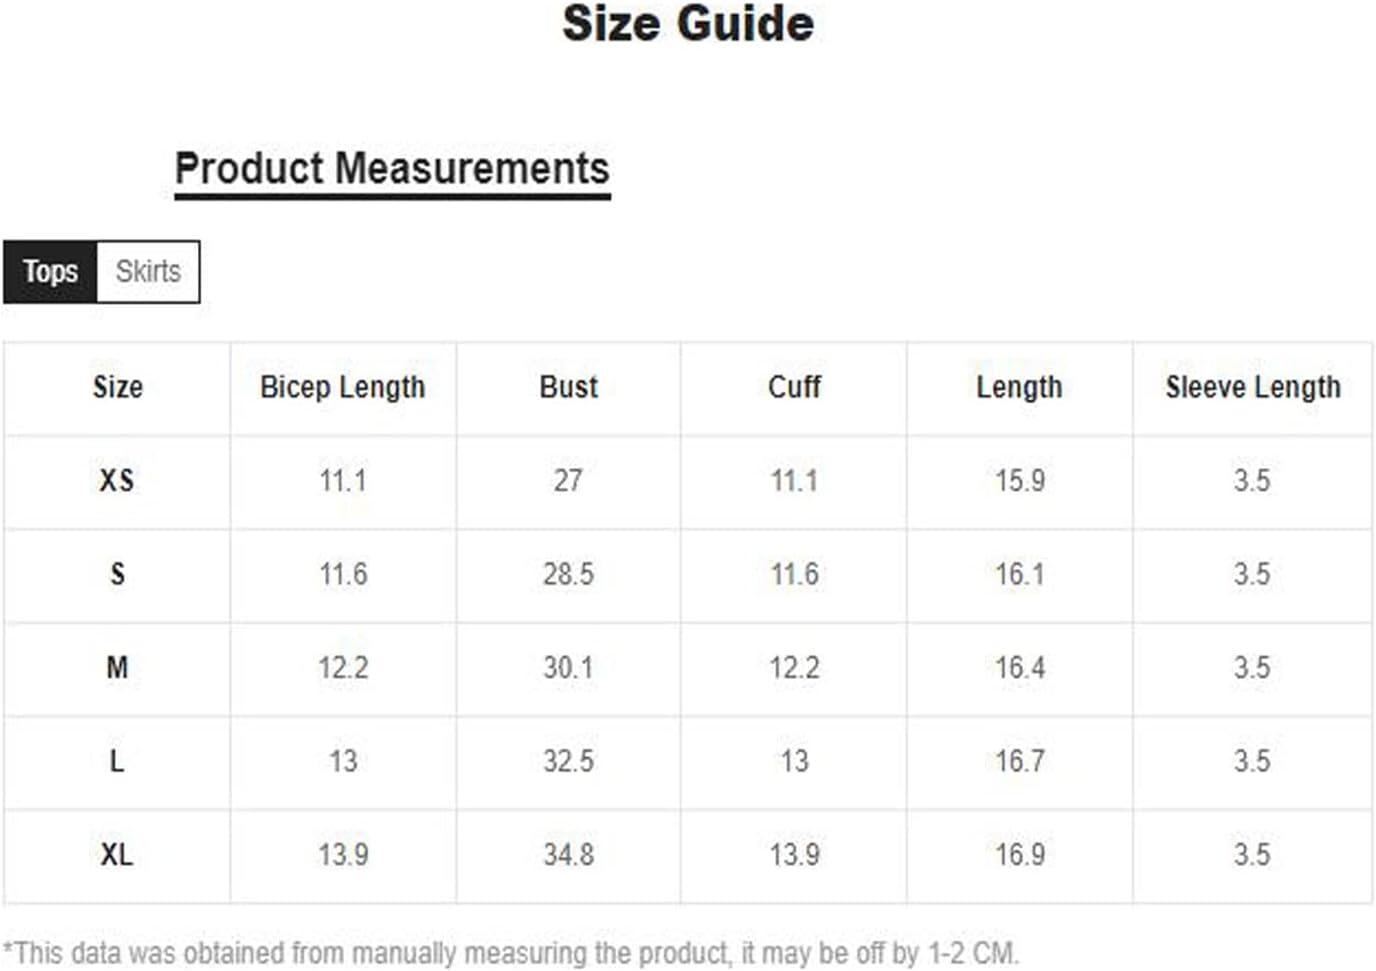Image resolution: width=1376 pixels, height=971 pixels.
Task: Click the 30.1 bust measurement cell
Action: (x=568, y=667)
